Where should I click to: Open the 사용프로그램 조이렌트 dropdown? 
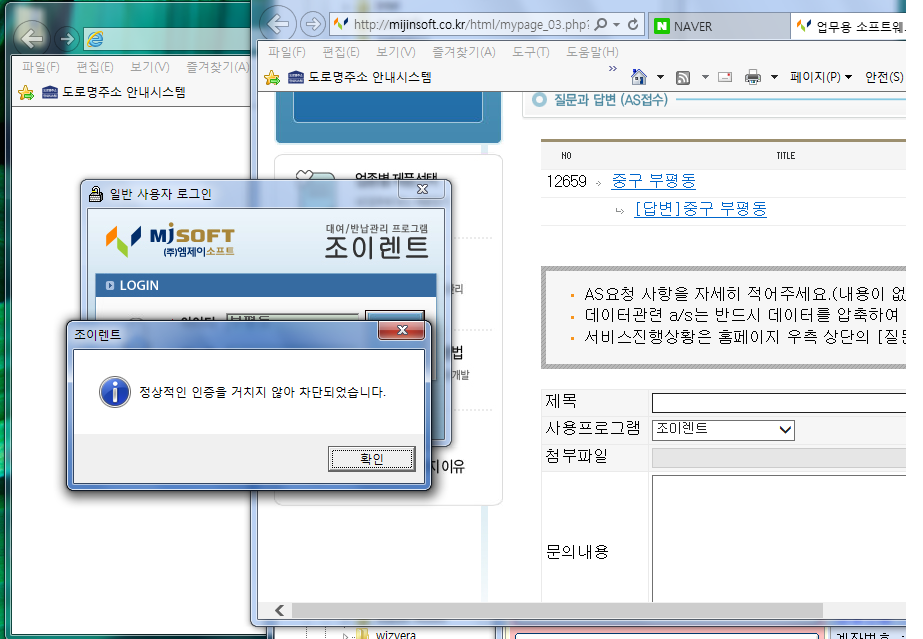point(723,430)
